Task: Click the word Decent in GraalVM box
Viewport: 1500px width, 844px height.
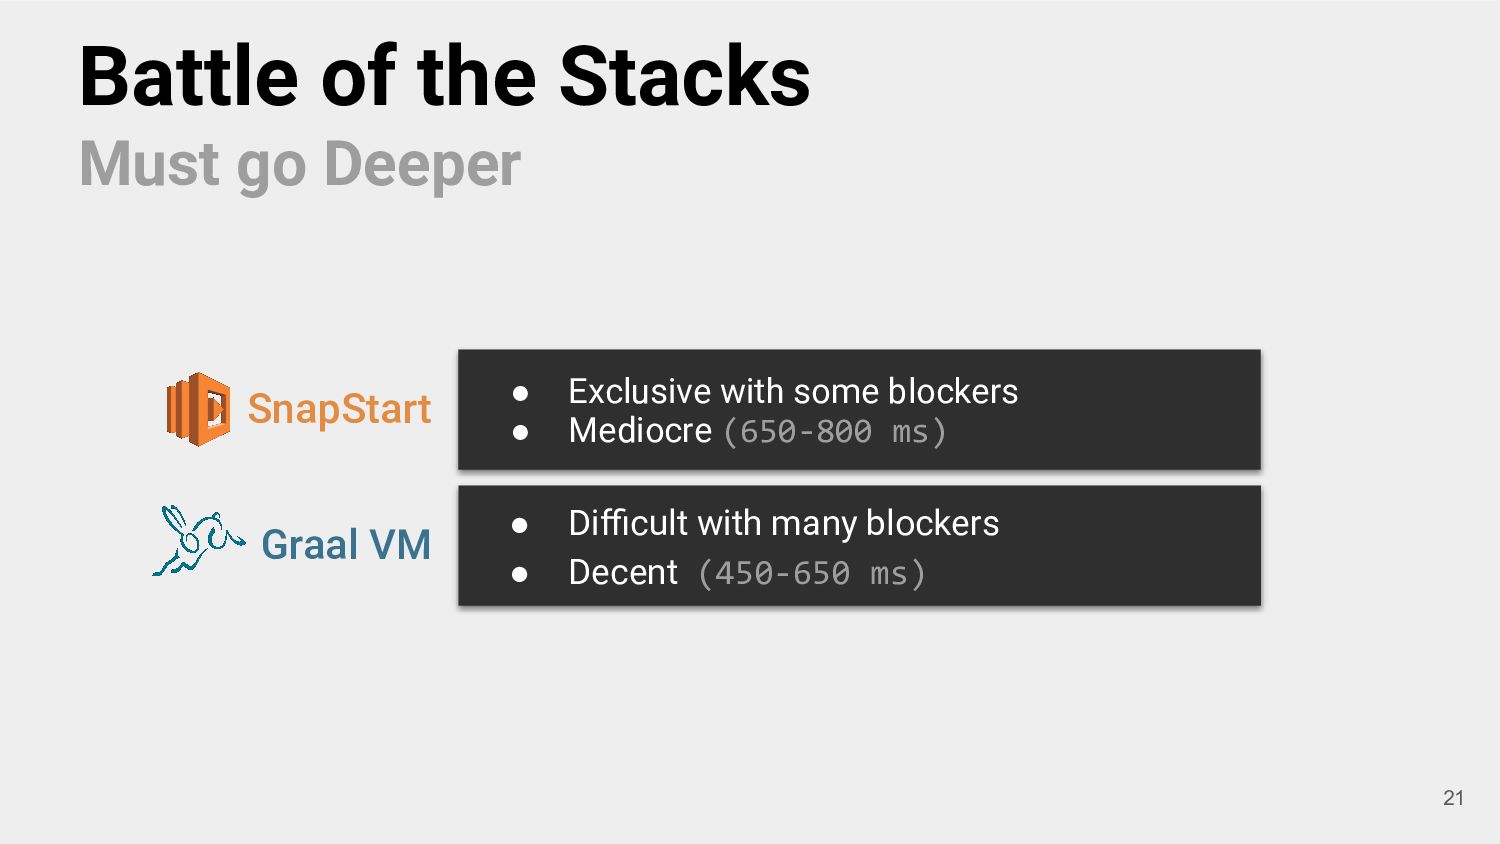Action: tap(623, 572)
